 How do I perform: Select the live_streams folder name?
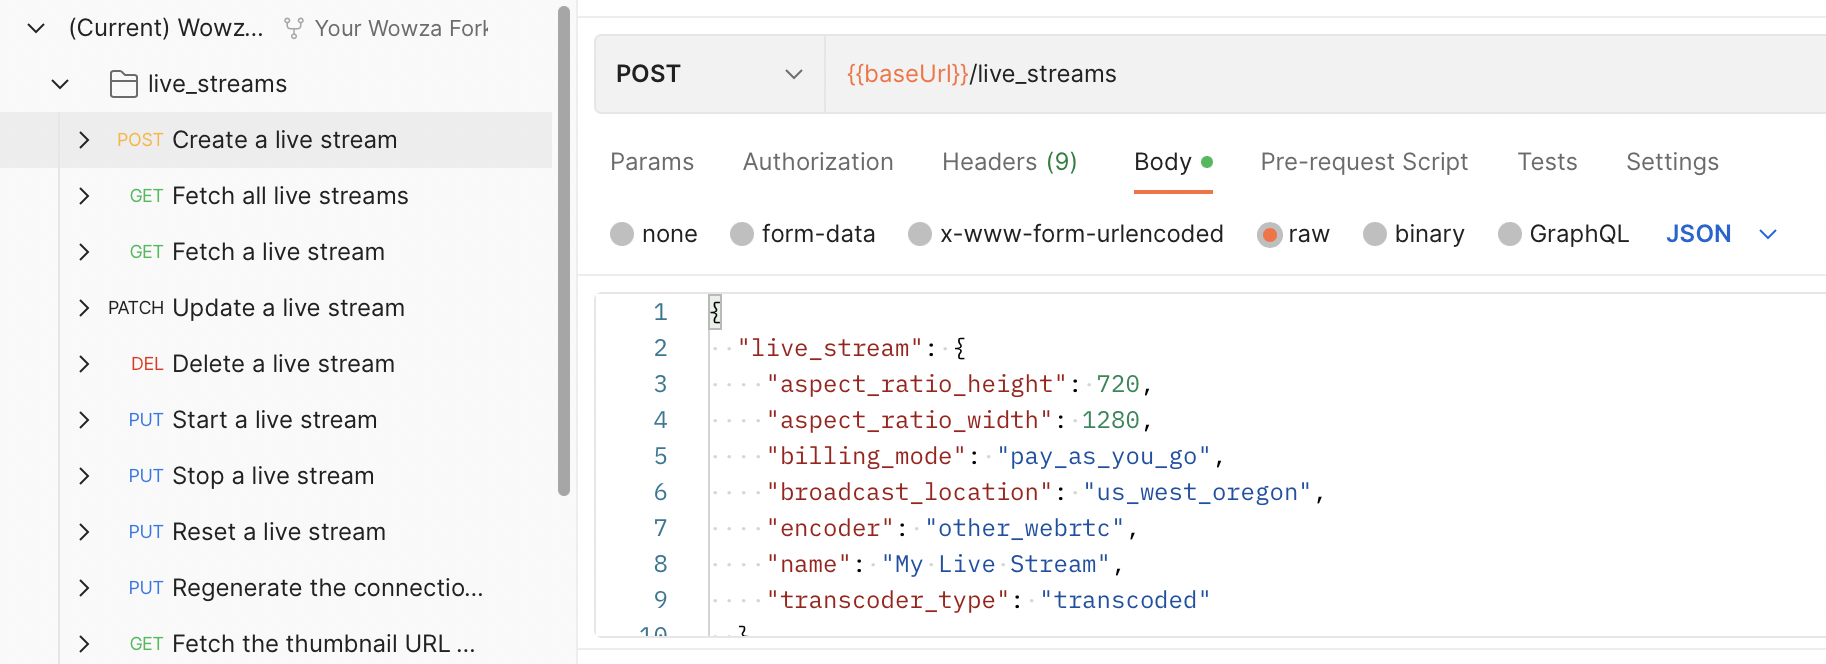217,84
